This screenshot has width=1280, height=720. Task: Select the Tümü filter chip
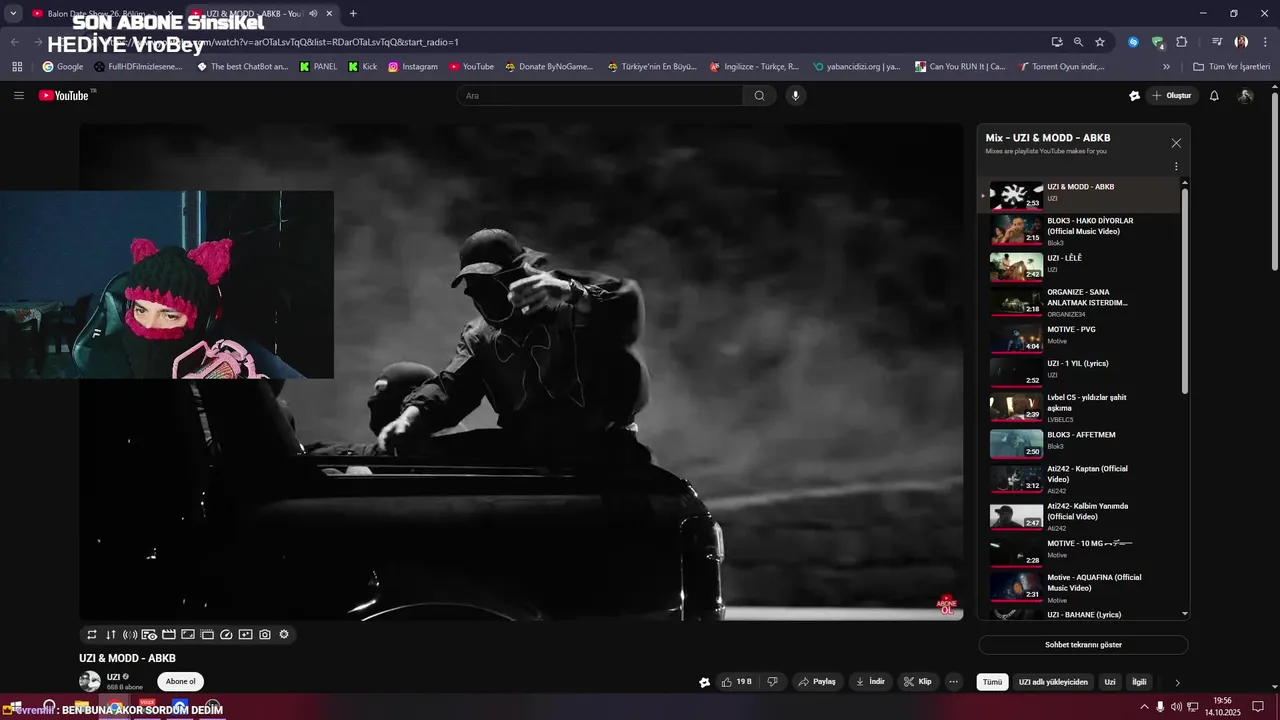click(992, 682)
